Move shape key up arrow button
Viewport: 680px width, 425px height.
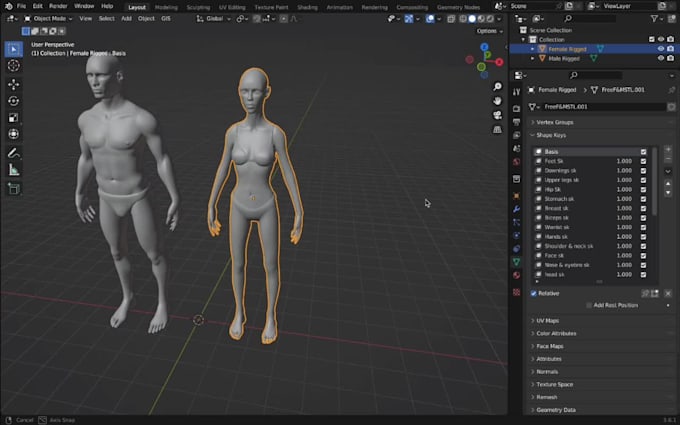point(668,184)
